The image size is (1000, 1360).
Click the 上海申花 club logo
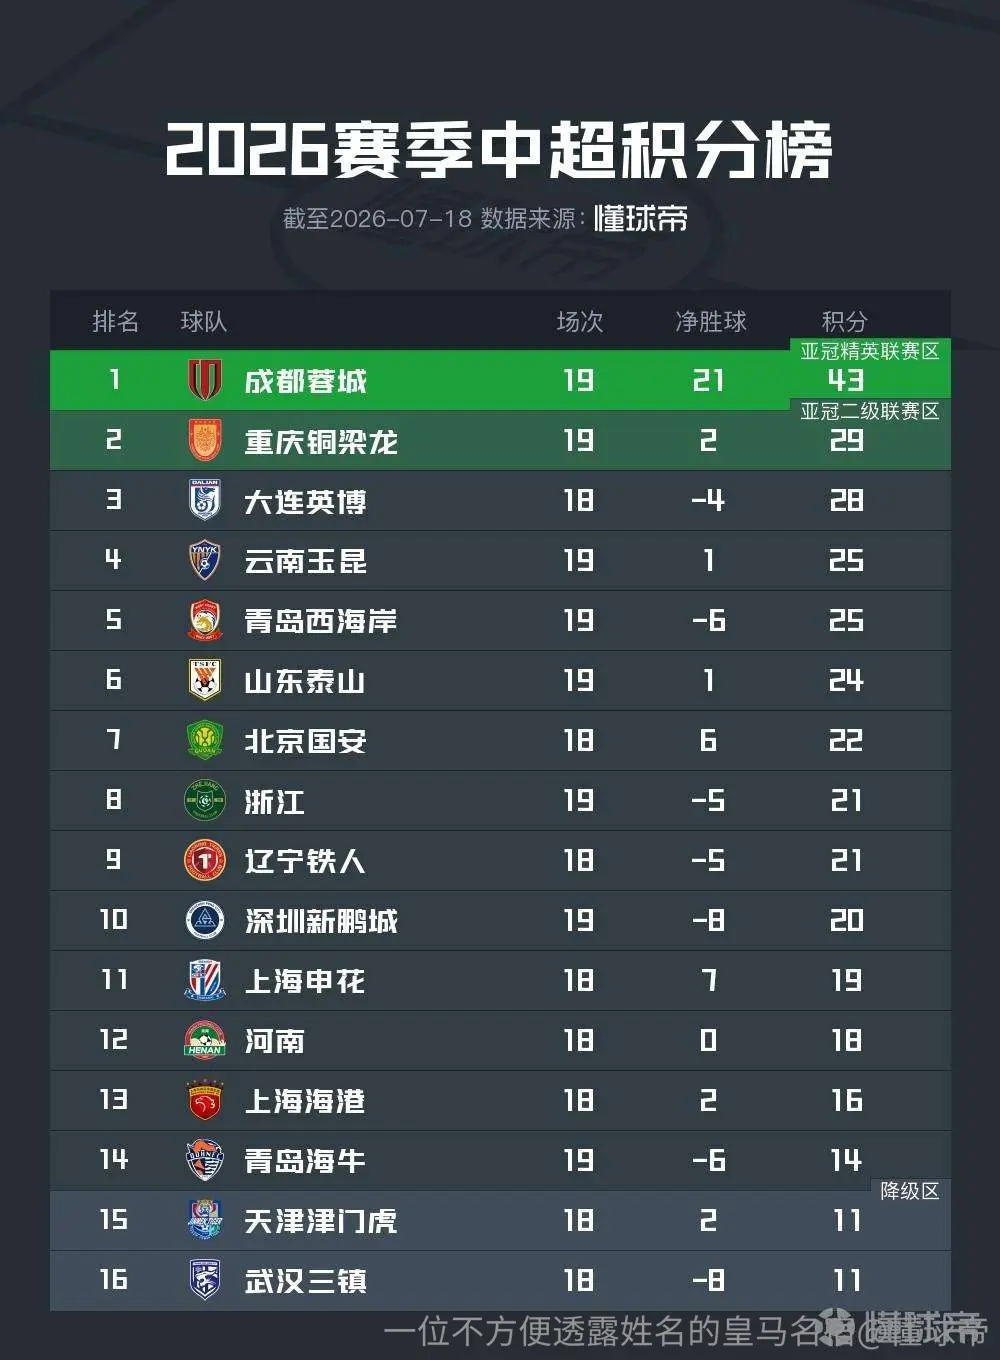coord(205,980)
